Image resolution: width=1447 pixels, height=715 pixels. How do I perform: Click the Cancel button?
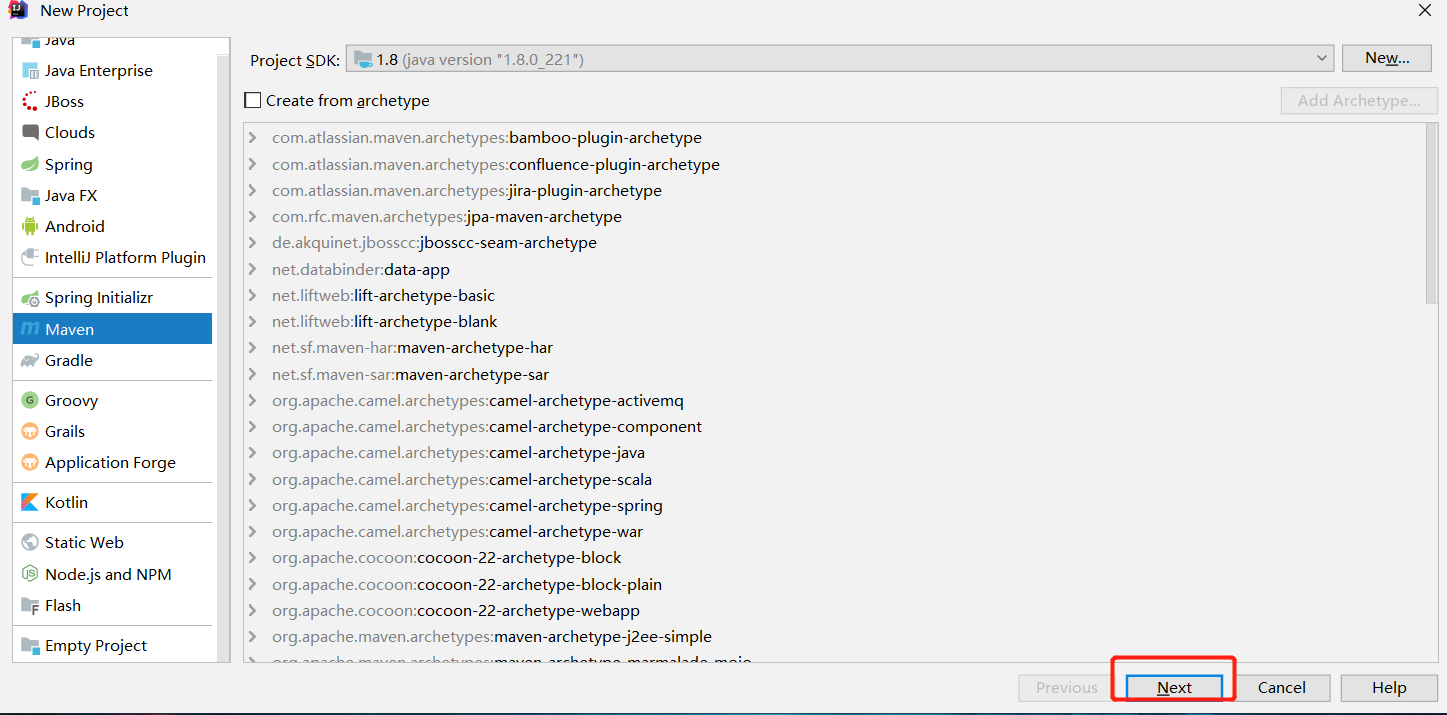point(1282,688)
